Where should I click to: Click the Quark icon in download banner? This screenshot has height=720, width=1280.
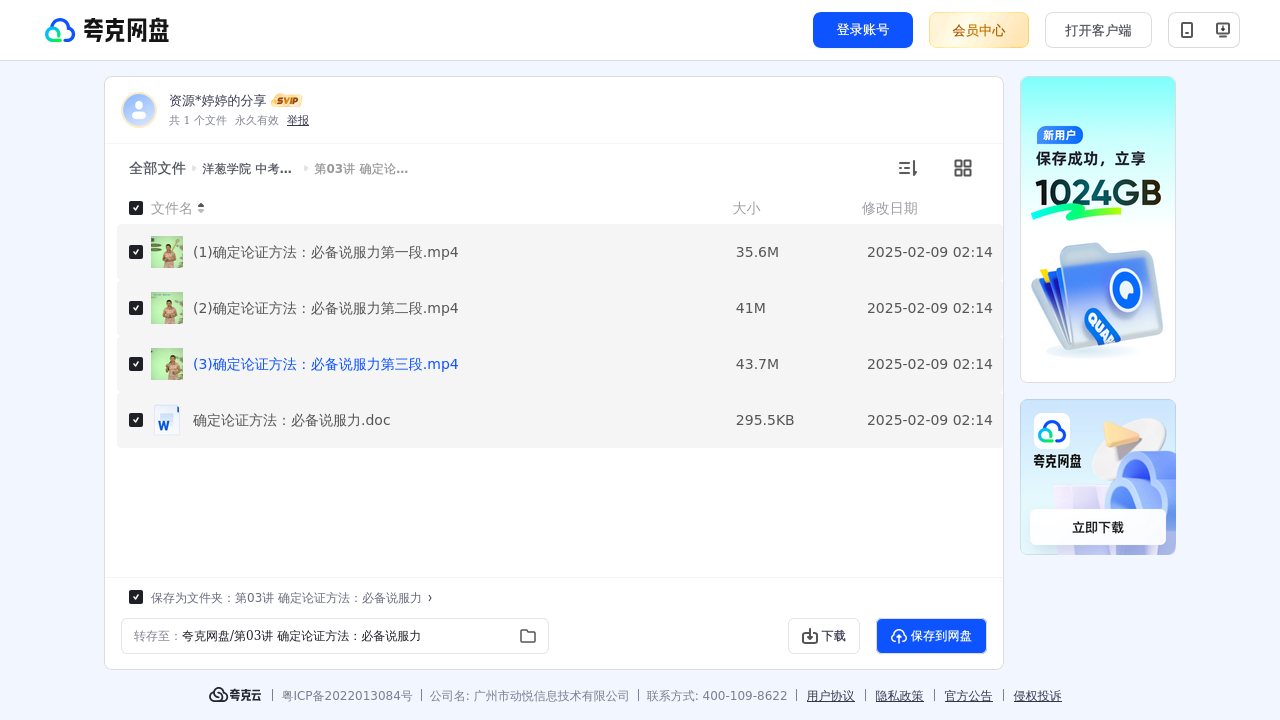coord(1052,431)
